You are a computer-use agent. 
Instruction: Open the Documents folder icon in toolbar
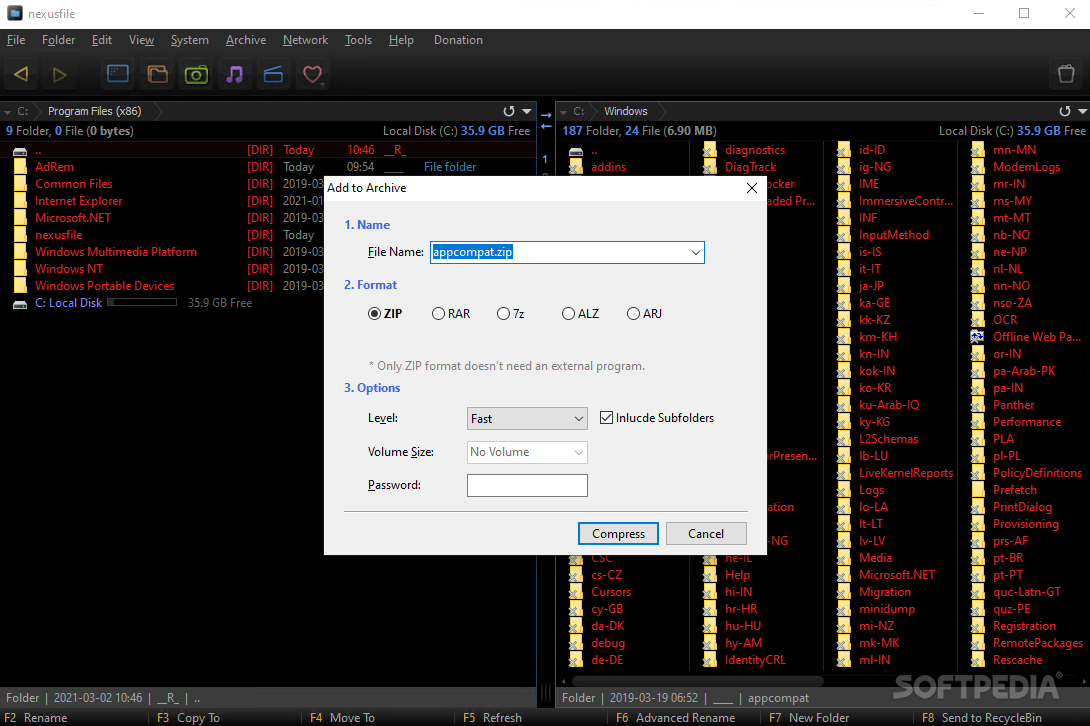pyautogui.click(x=158, y=74)
